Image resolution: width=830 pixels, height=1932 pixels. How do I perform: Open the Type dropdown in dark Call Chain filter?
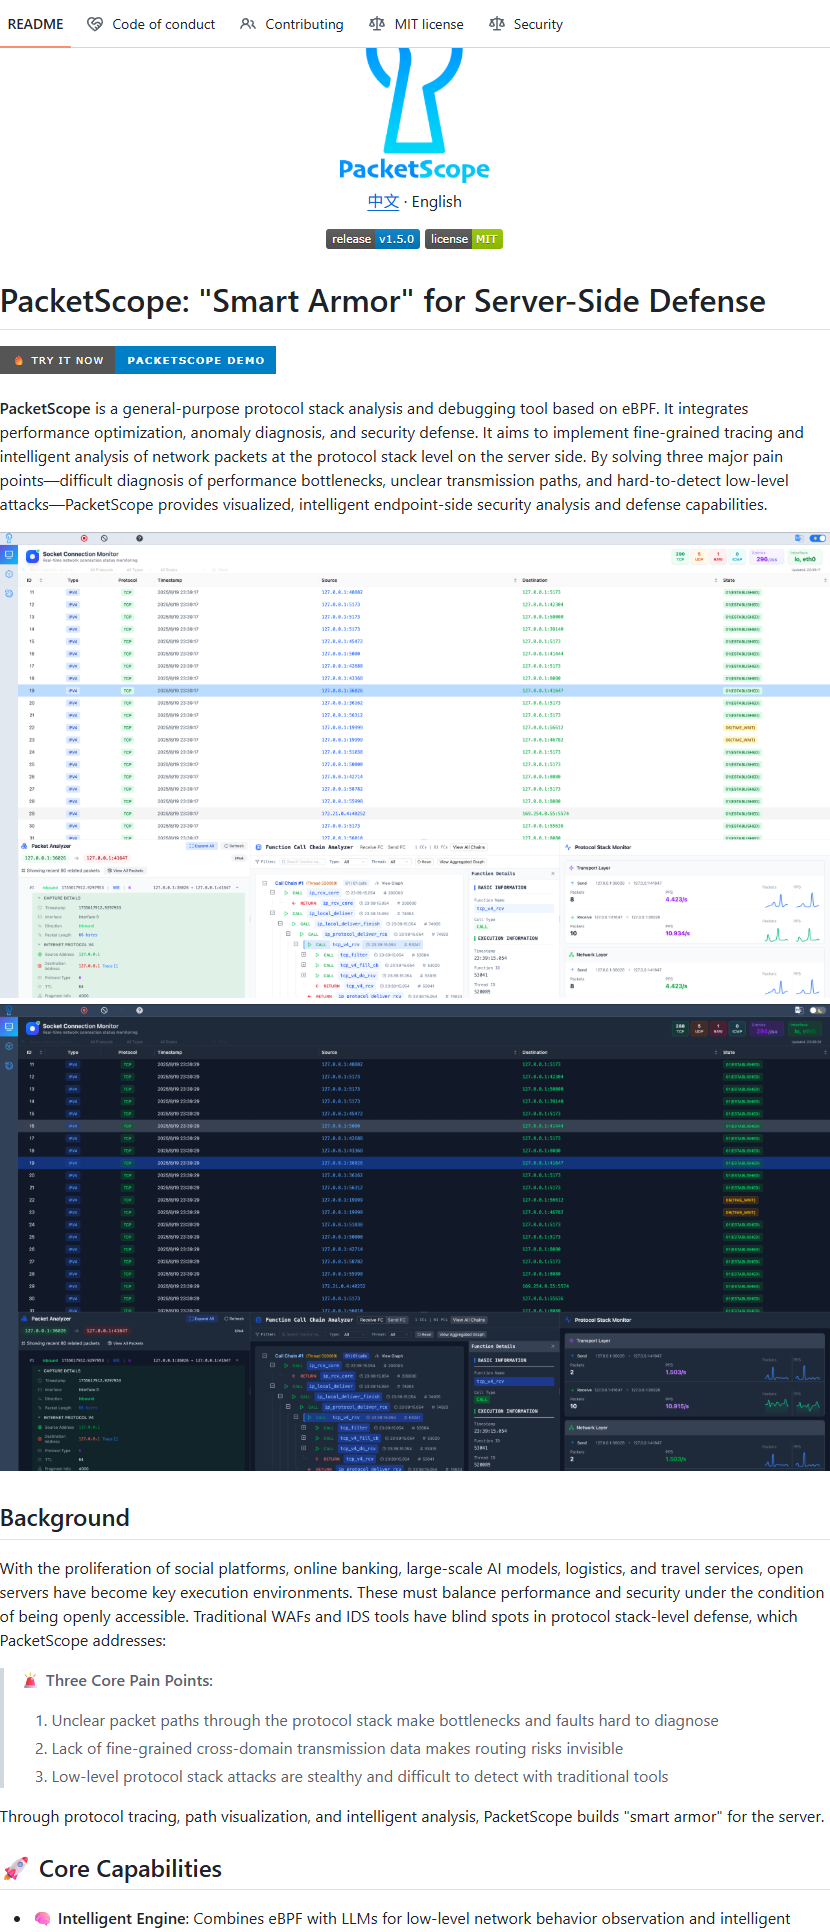(354, 1334)
